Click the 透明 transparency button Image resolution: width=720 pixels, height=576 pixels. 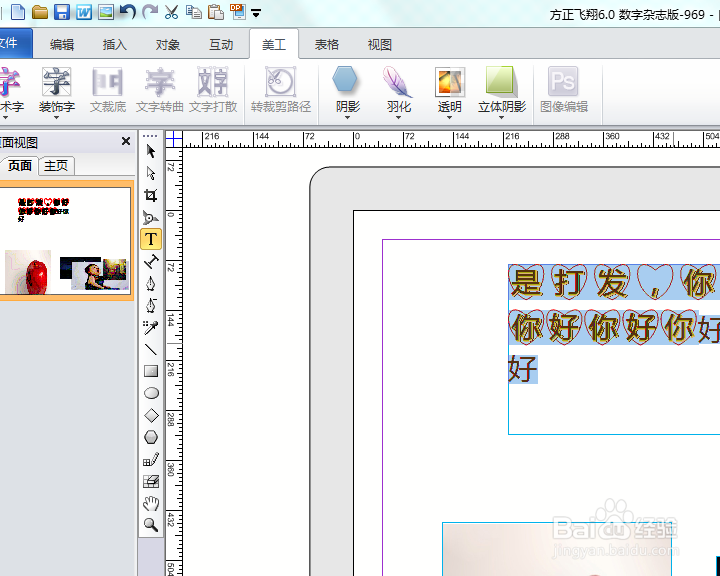(x=450, y=90)
